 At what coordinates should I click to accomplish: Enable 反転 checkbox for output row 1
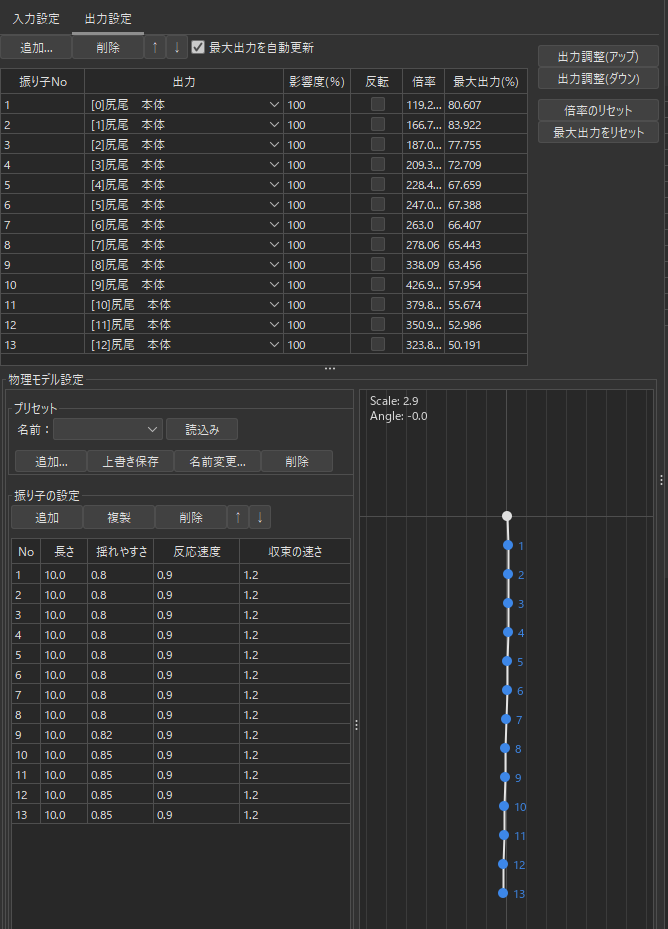click(x=378, y=104)
